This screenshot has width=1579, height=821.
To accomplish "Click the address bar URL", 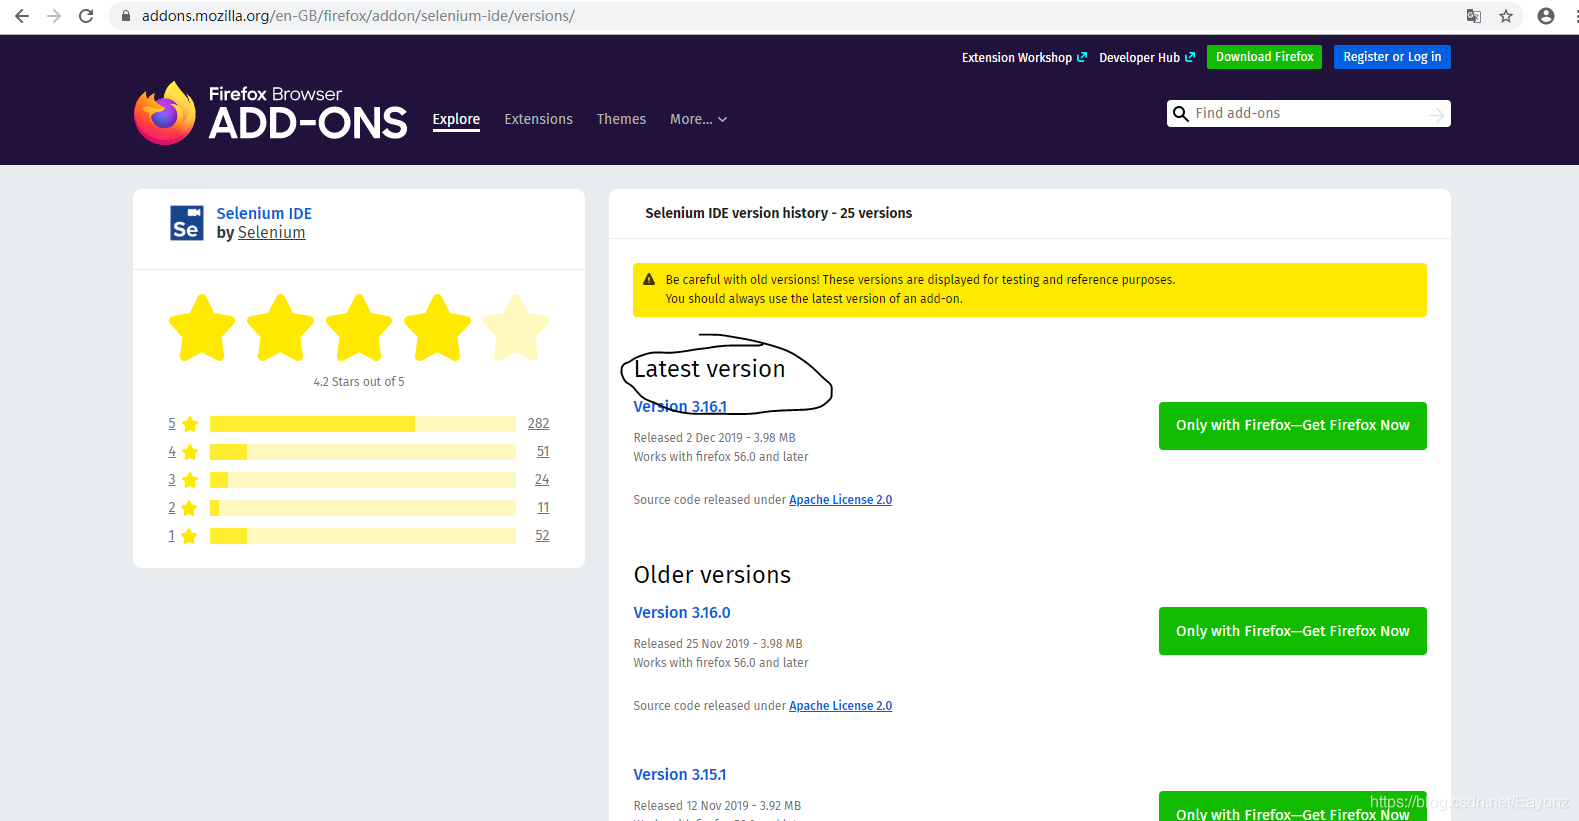I will click(358, 16).
